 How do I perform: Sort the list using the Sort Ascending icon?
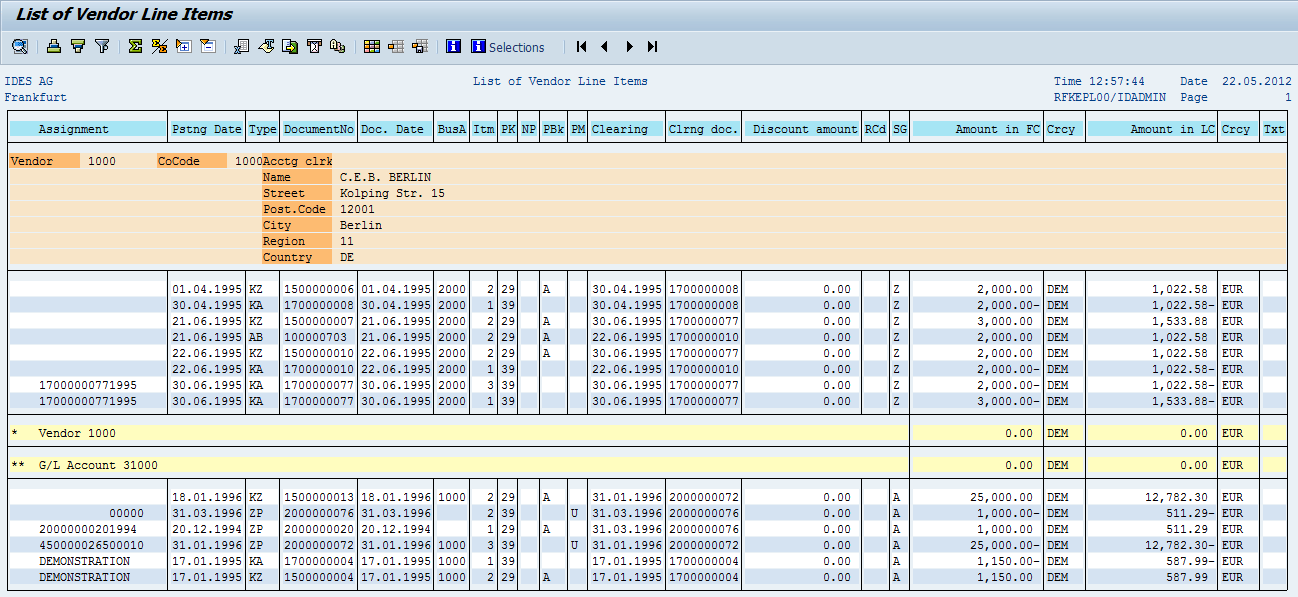point(78,46)
